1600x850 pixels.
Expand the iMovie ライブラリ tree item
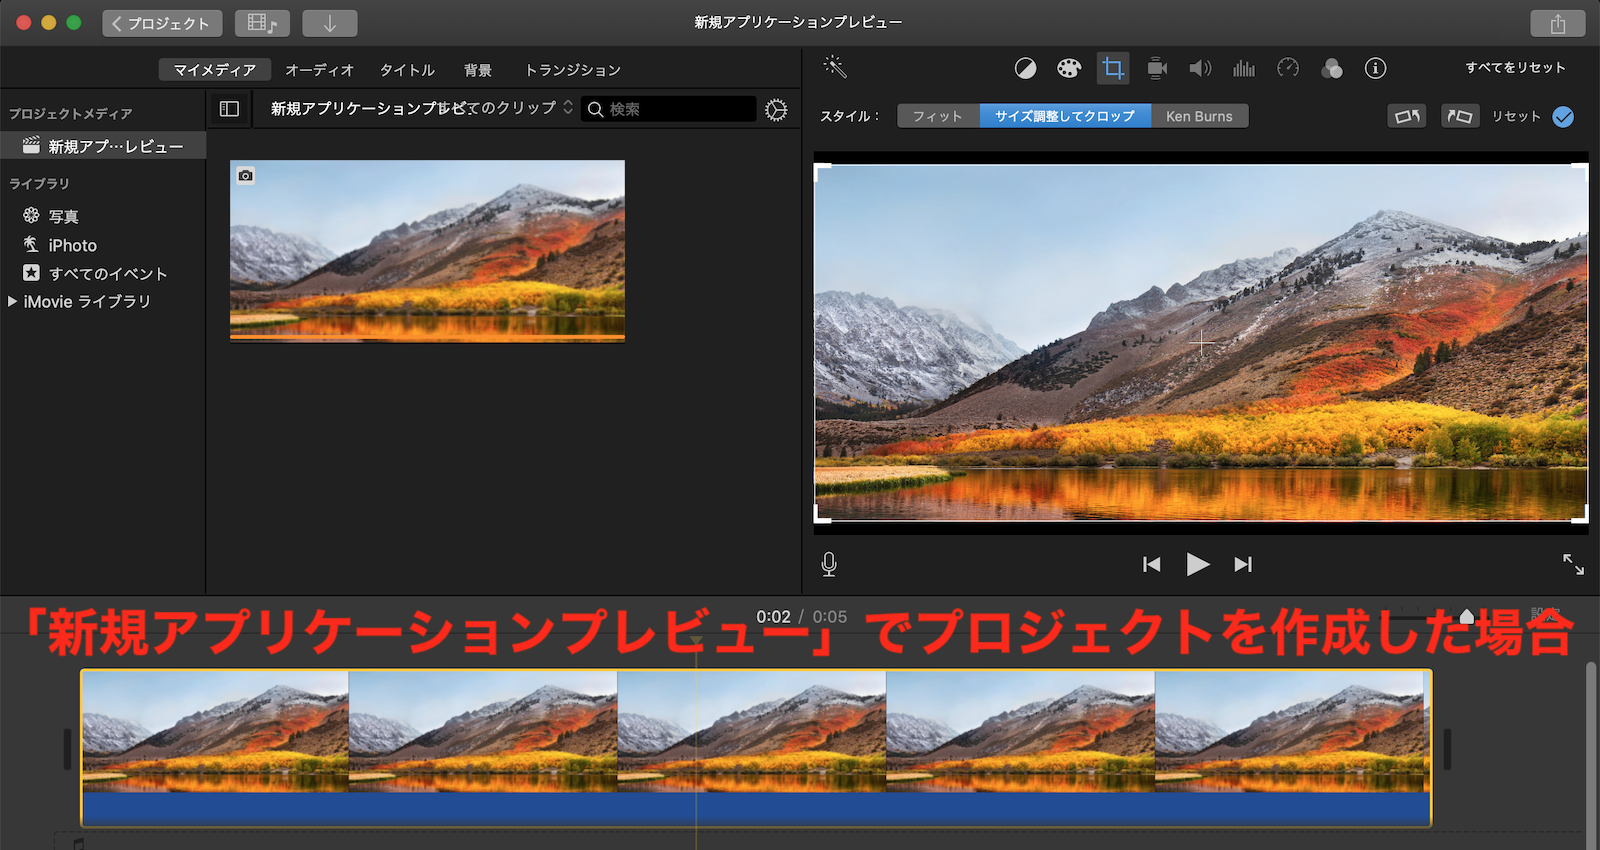click(x=13, y=301)
